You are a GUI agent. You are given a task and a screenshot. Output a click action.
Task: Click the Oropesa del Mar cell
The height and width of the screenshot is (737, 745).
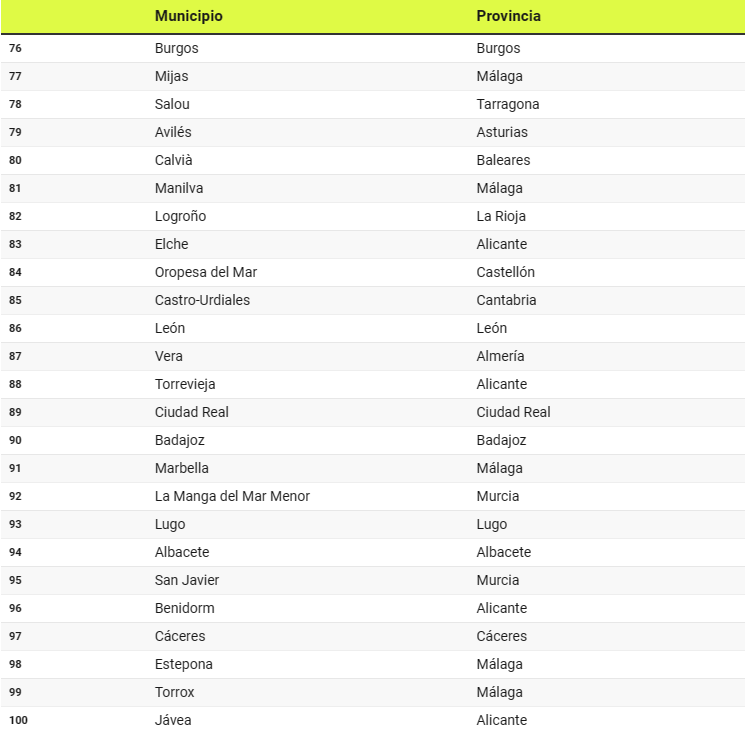coord(206,272)
